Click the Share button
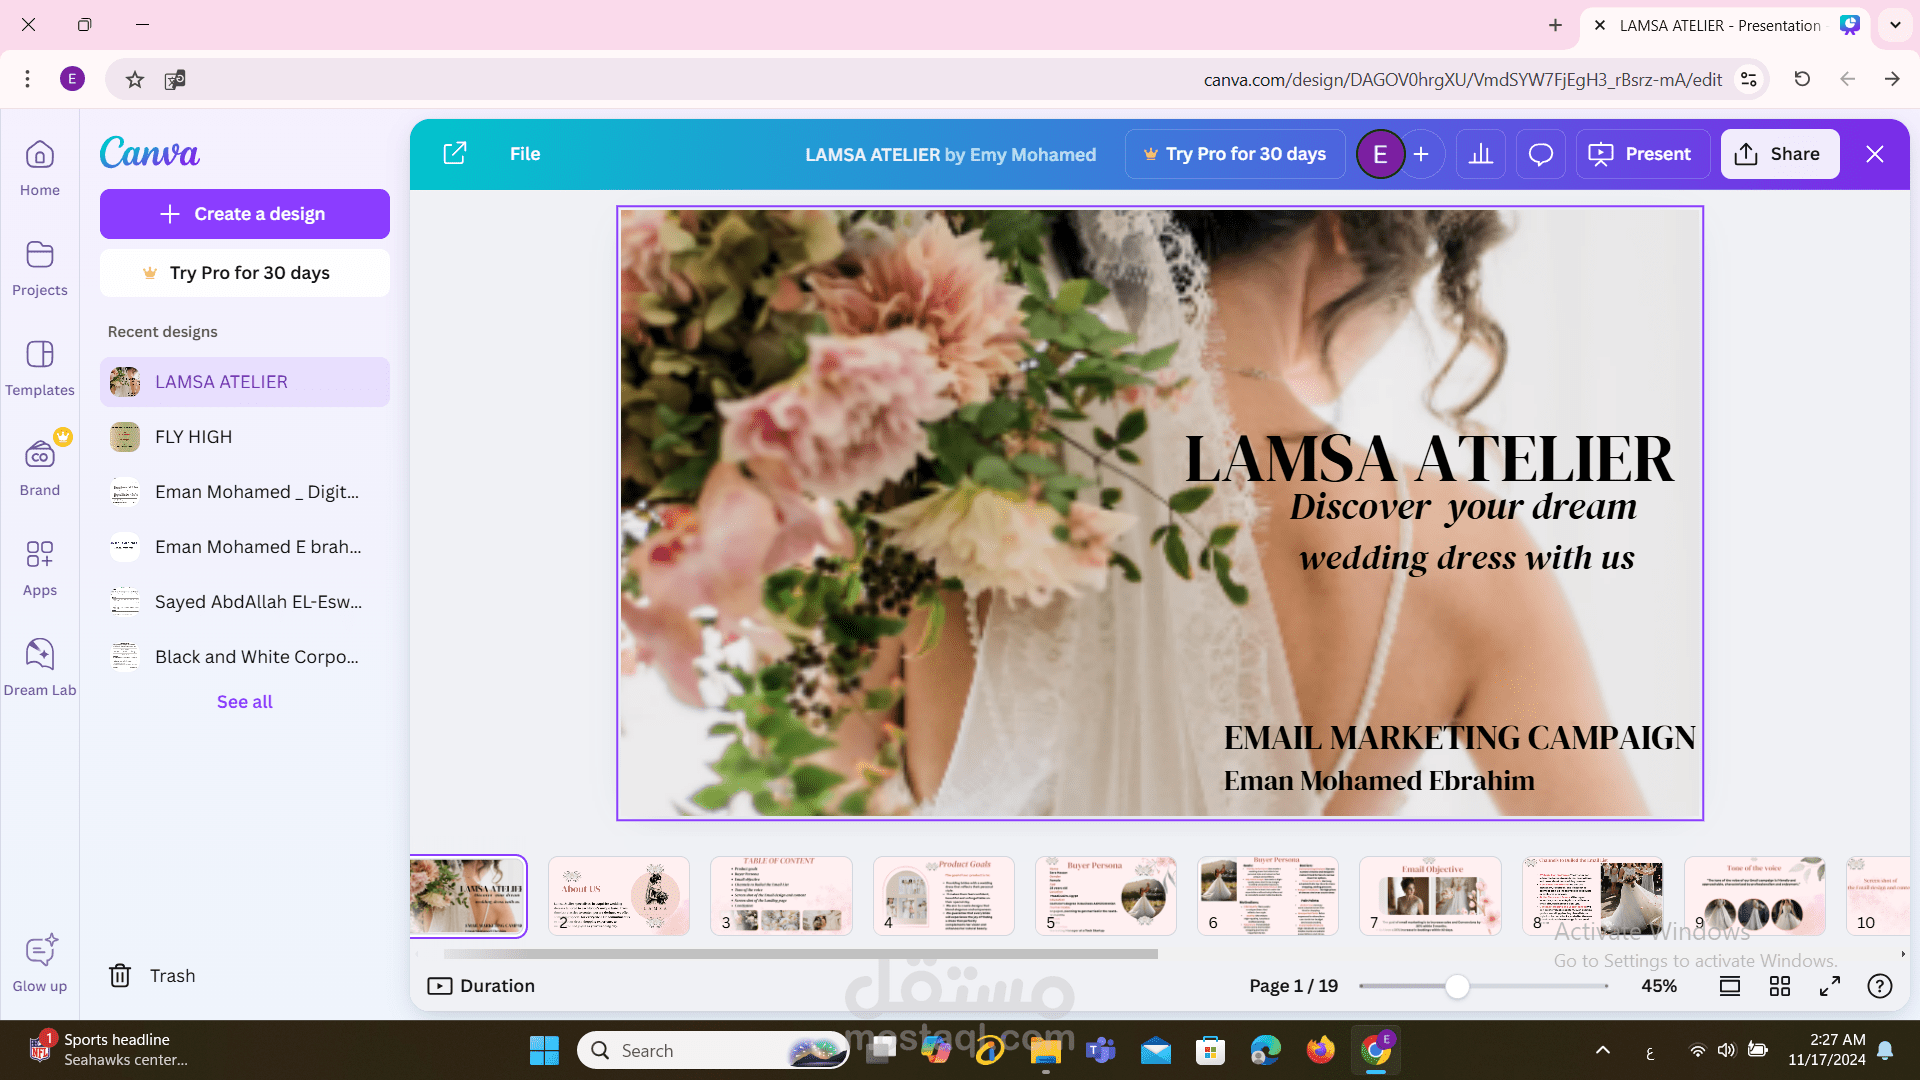Screen dimensions: 1920x1080 pos(1779,154)
